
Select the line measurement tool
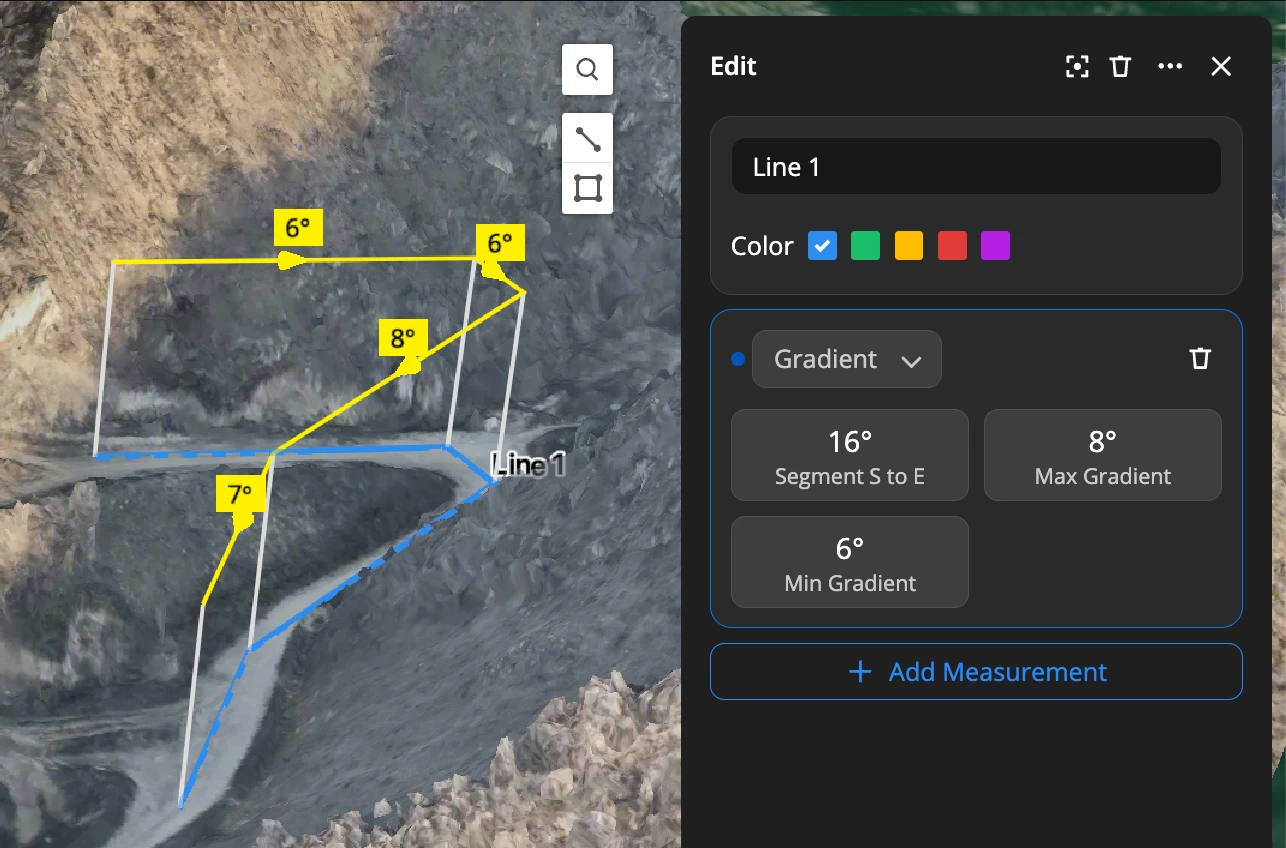pos(587,138)
